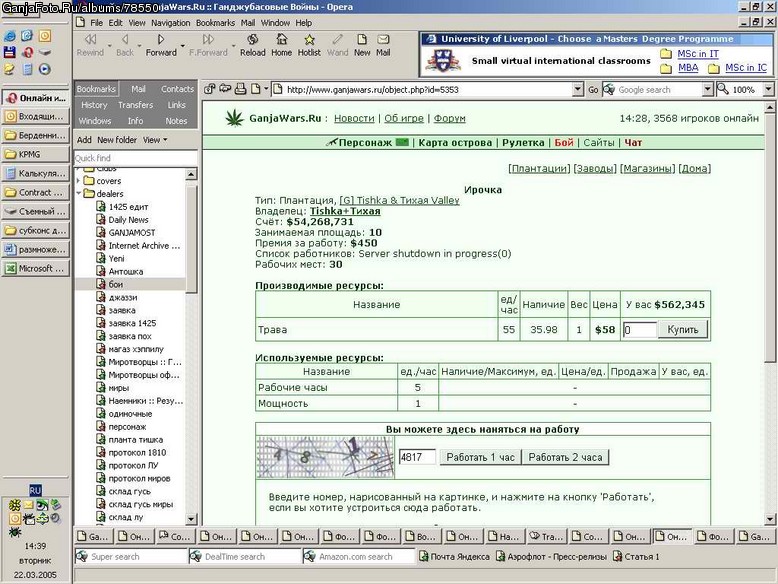Viewport: 778px width, 584px height.
Task: Click 'Add' in the bookmarks panel
Action: click(x=84, y=140)
